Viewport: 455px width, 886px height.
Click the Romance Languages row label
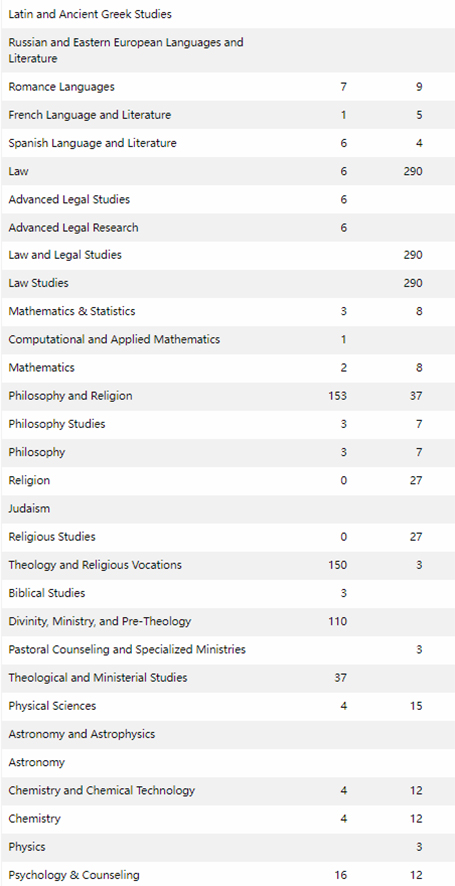pos(61,87)
